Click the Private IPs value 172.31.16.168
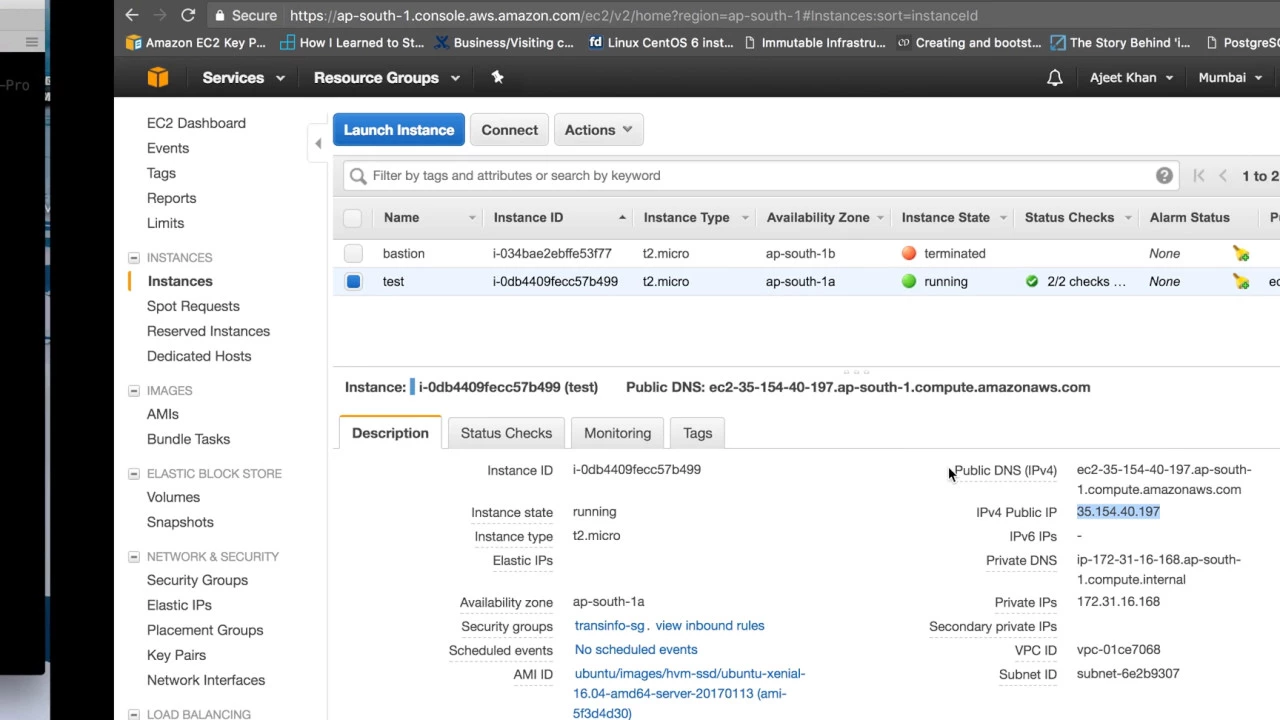This screenshot has height=720, width=1280. coord(1118,602)
